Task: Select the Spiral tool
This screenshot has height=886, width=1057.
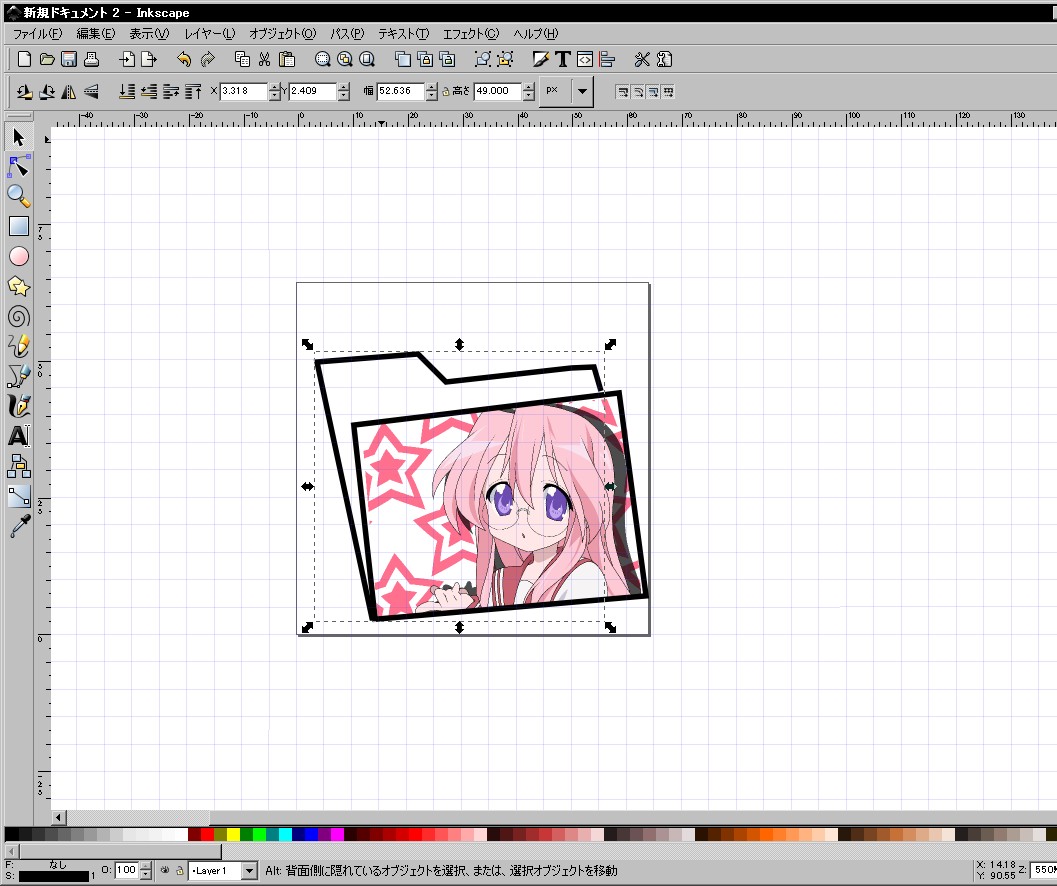Action: pos(18,316)
